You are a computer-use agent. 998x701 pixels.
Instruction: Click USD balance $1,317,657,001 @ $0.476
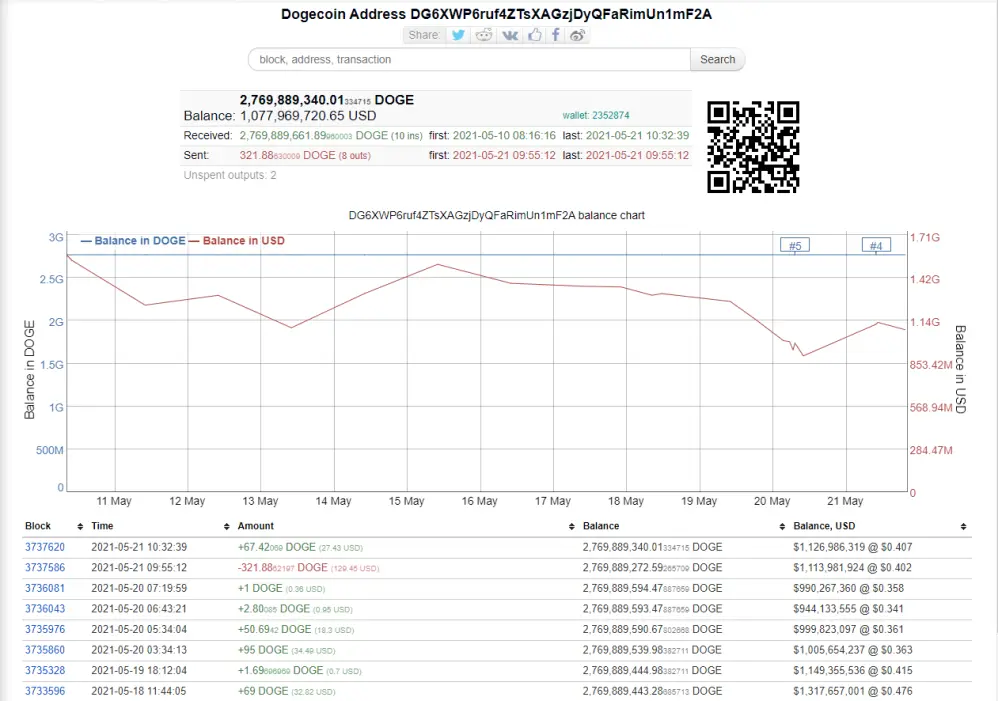point(853,691)
